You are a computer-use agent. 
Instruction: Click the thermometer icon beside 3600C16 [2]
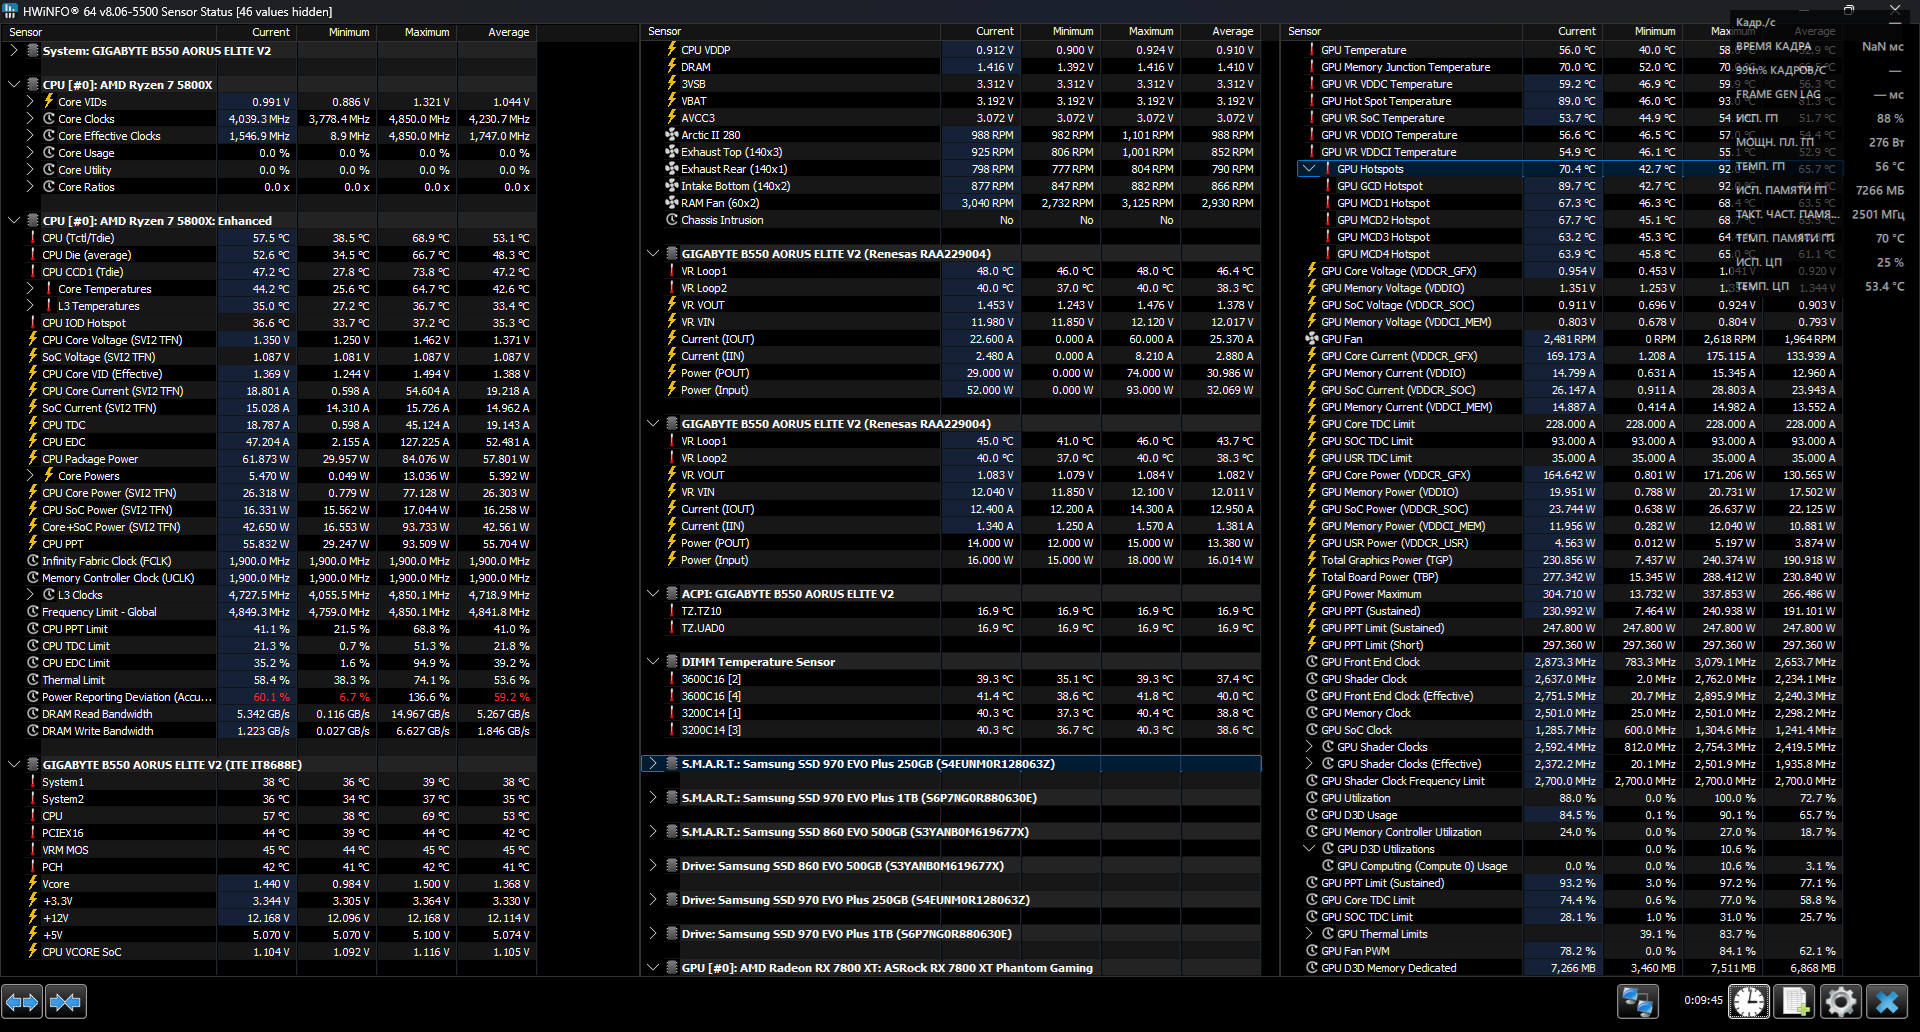672,679
